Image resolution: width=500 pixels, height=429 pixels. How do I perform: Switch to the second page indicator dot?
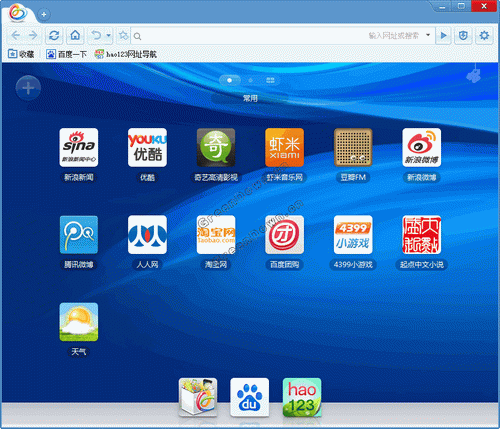250,80
